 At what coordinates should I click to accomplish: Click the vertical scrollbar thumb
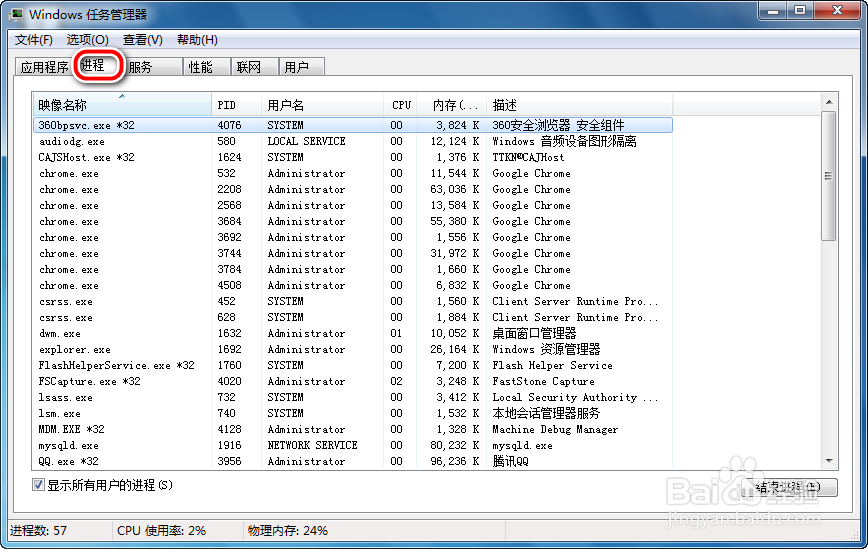(829, 176)
